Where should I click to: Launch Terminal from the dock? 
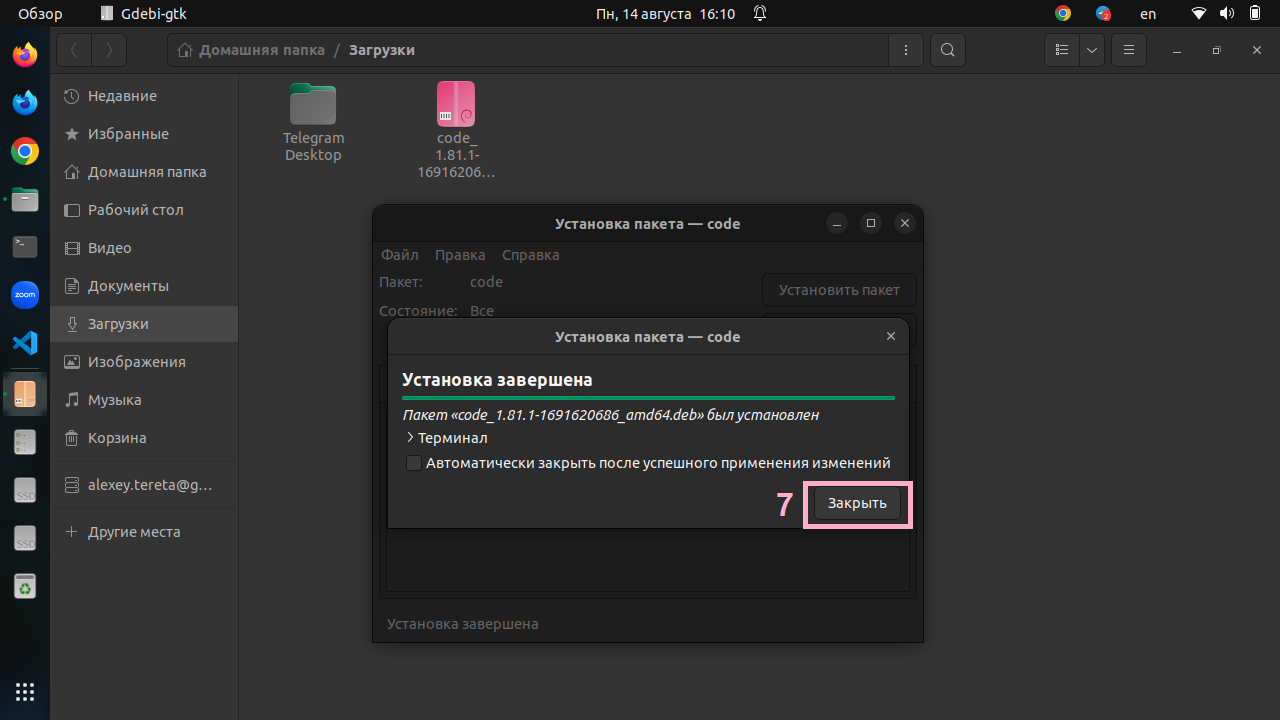point(25,247)
